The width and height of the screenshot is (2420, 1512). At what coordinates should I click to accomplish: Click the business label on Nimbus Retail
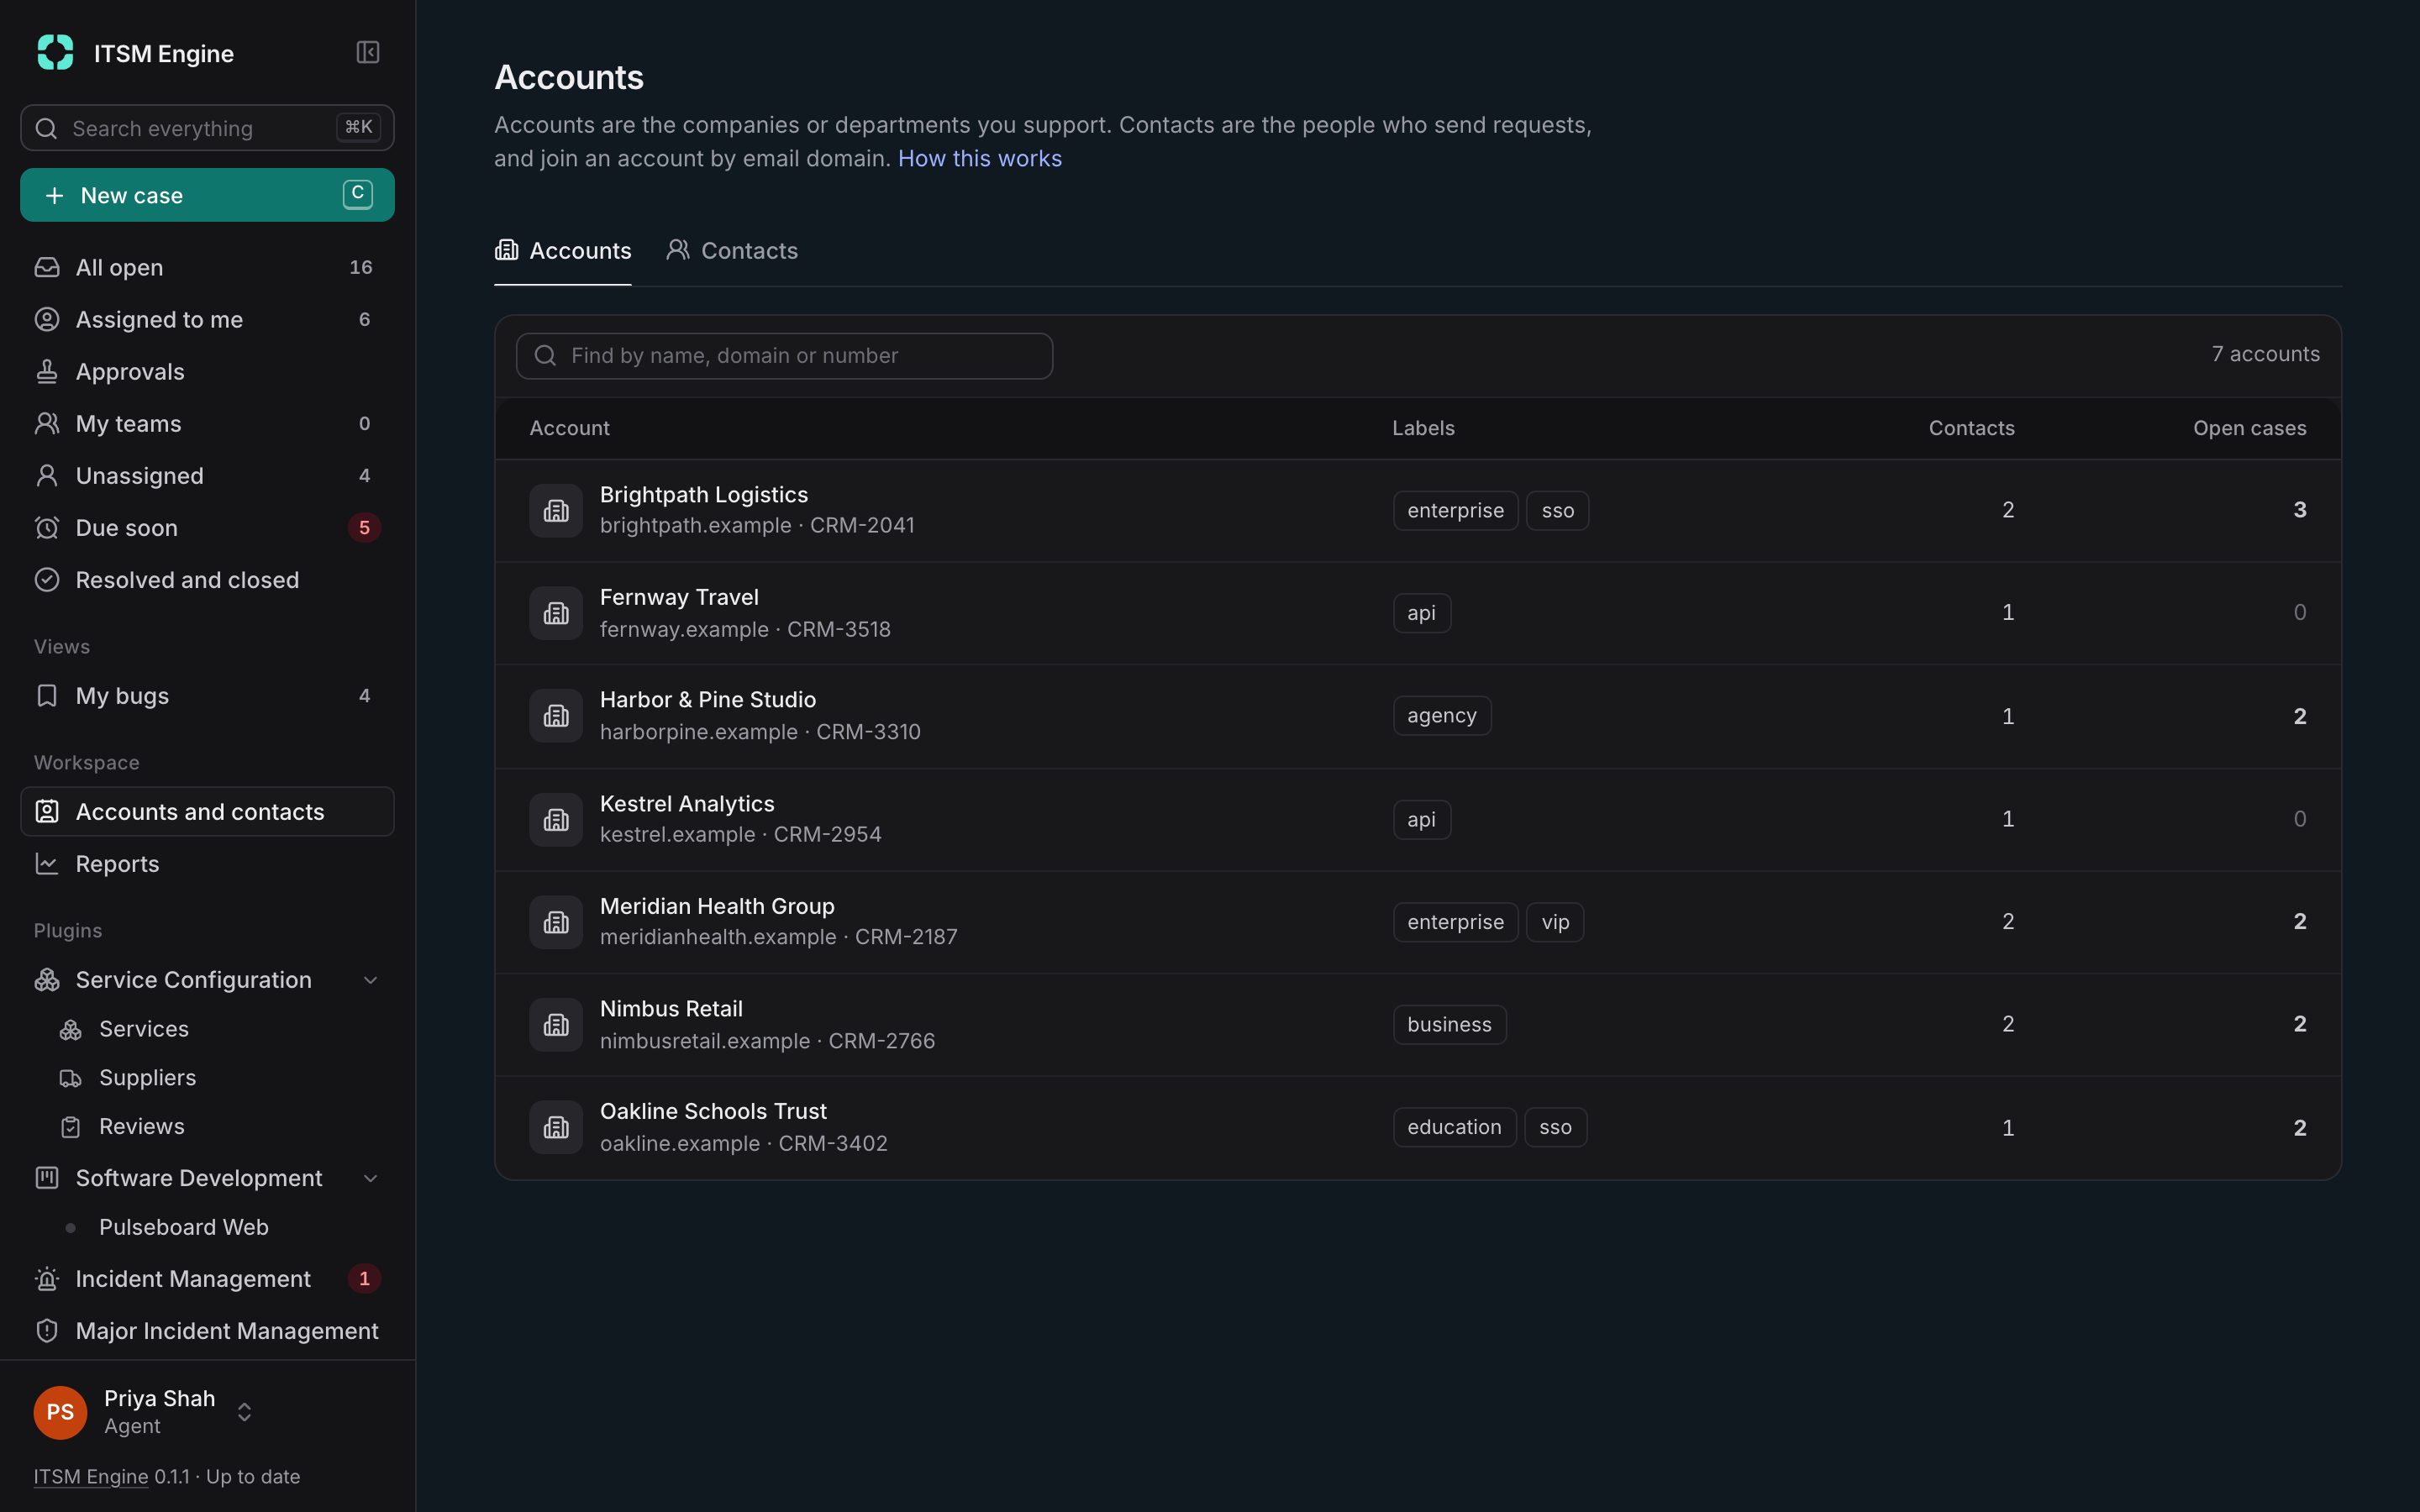point(1449,1025)
